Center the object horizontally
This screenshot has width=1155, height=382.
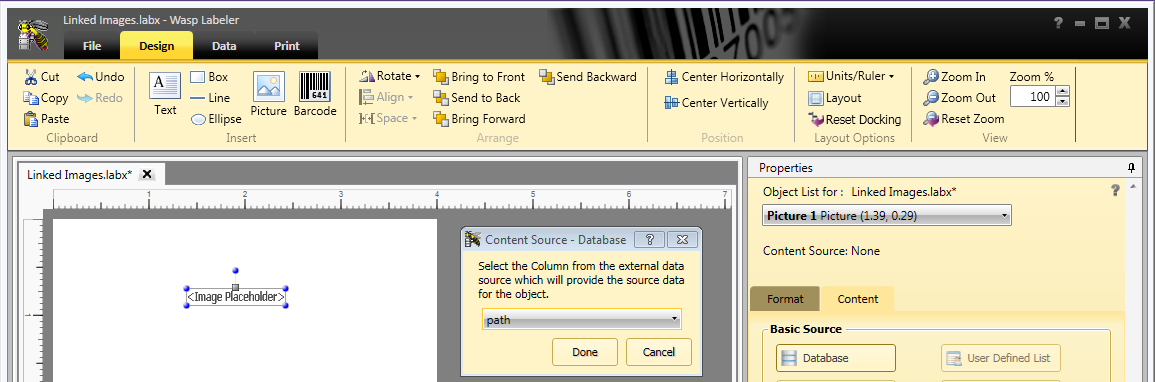point(724,77)
